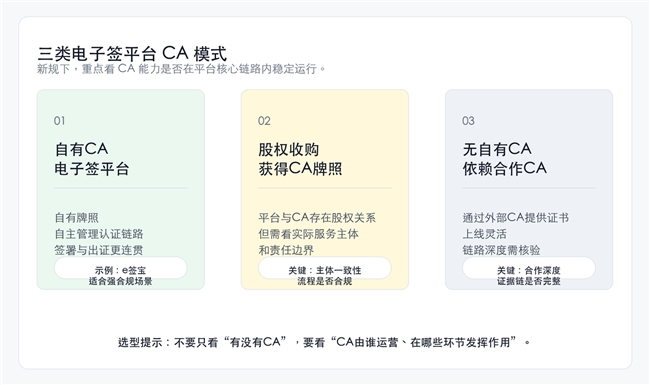Viewport: 650px width, 385px height.
Task: Open the yellow 股权收购 获得CA牌照 card
Action: click(325, 189)
